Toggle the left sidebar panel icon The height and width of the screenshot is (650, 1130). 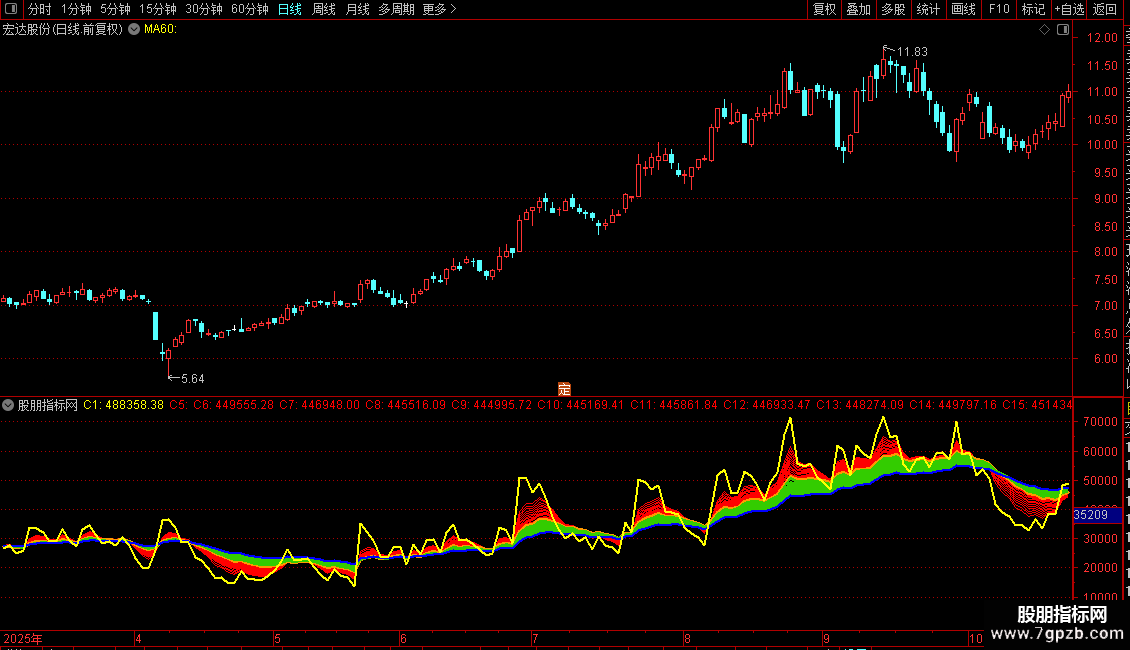[x=11, y=9]
